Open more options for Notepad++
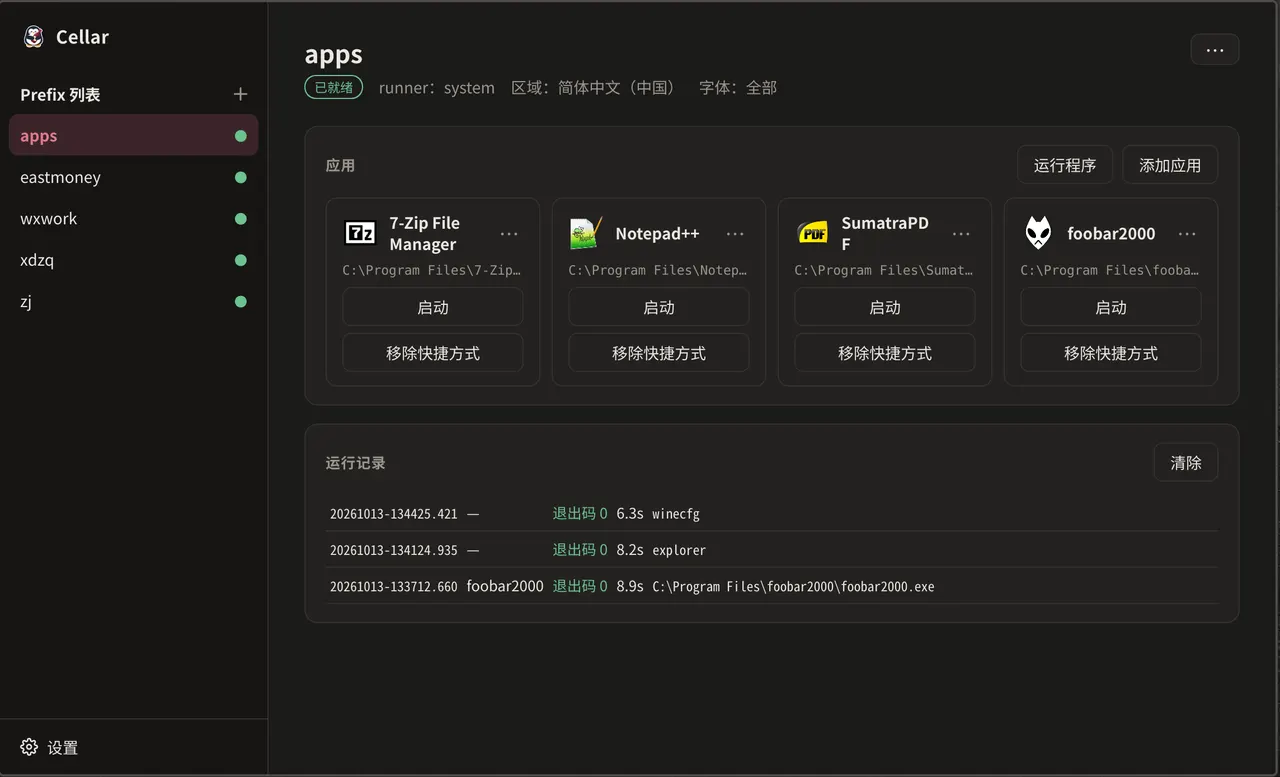This screenshot has width=1280, height=777. click(x=735, y=234)
